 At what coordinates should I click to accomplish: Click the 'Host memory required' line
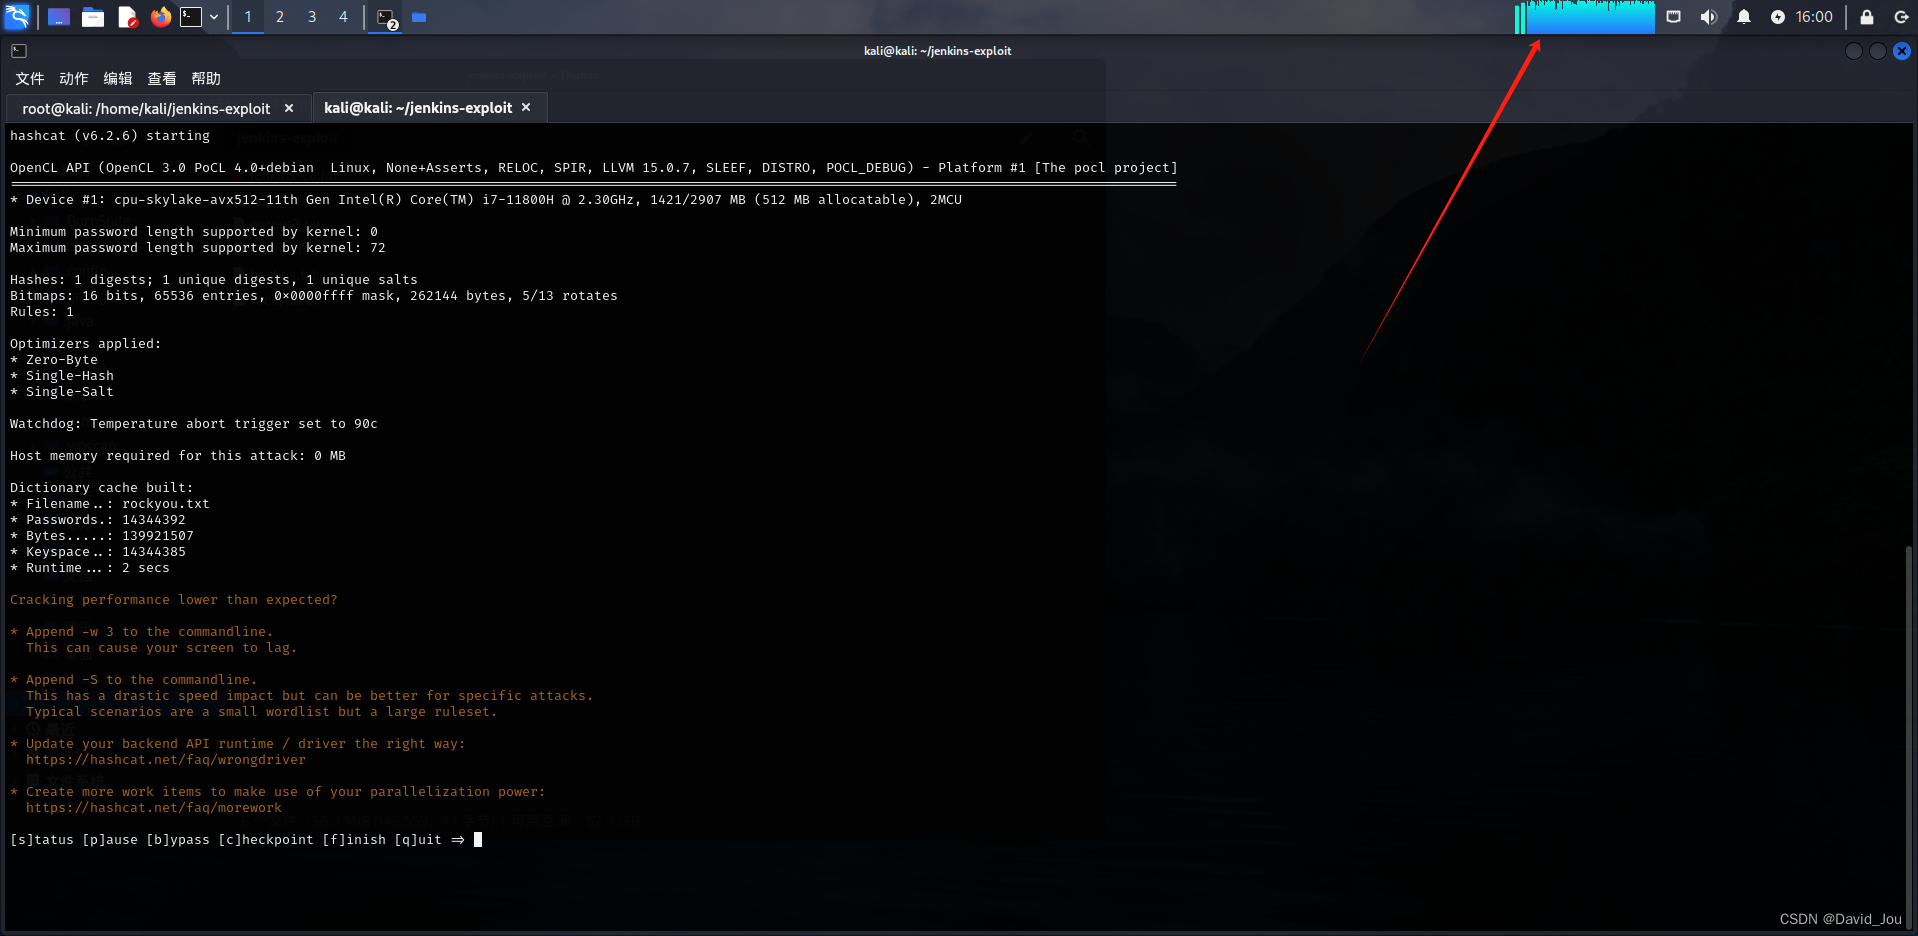click(x=178, y=456)
